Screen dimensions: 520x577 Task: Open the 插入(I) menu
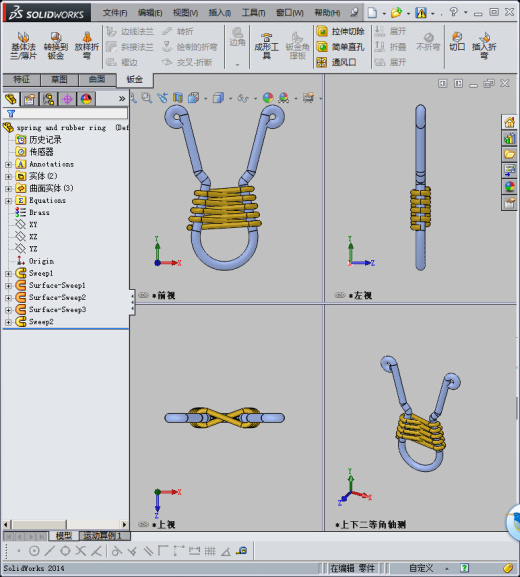coord(220,13)
